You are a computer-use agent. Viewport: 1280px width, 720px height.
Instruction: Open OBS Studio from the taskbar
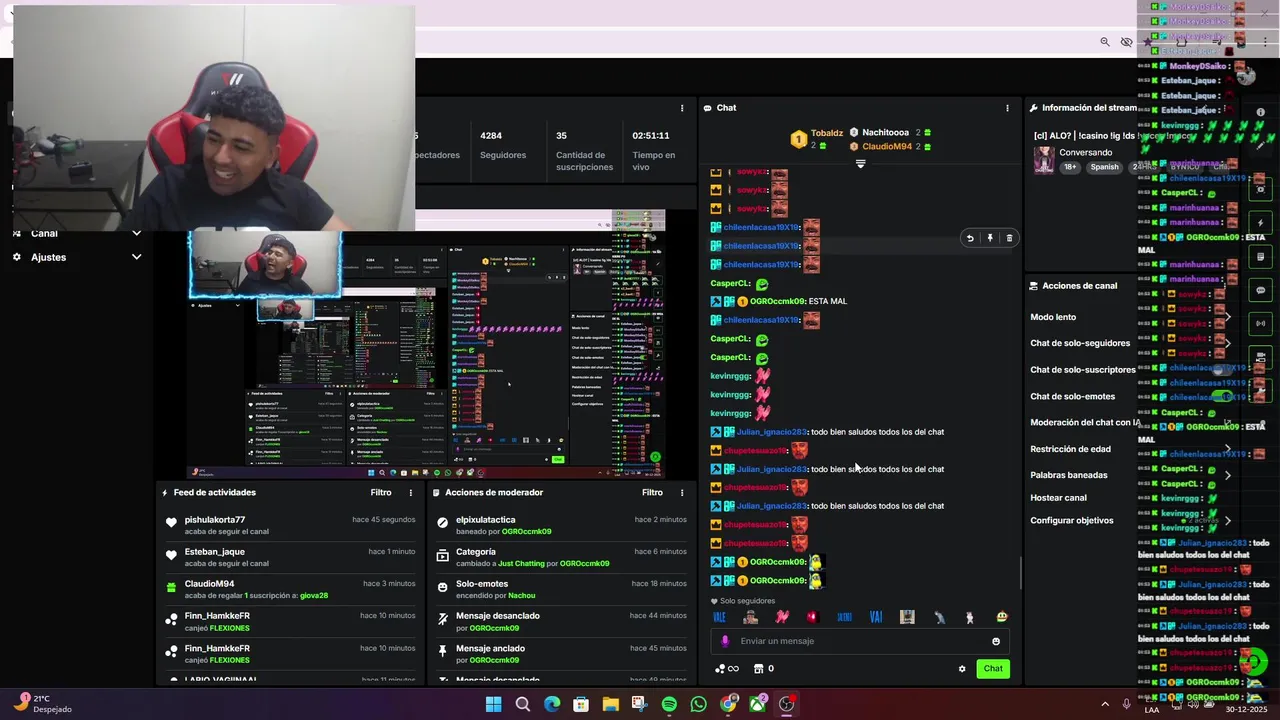pos(787,704)
